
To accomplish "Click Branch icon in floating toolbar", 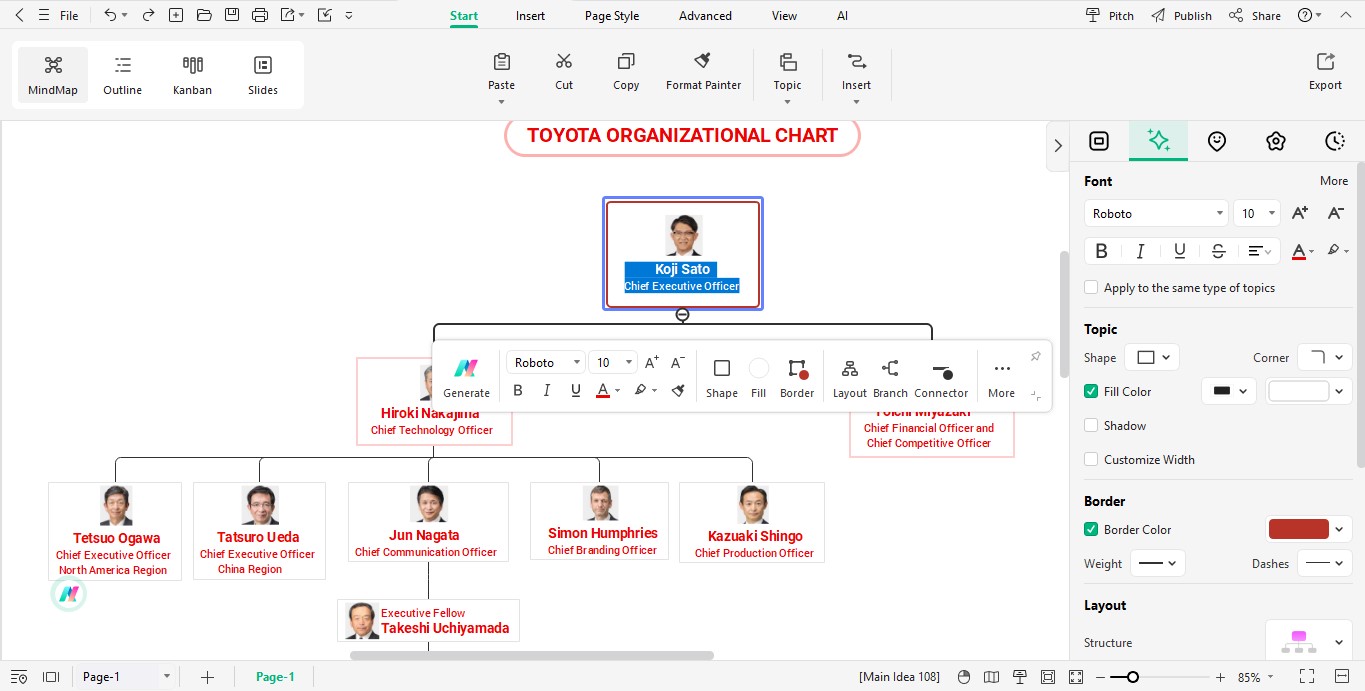I will click(890, 368).
